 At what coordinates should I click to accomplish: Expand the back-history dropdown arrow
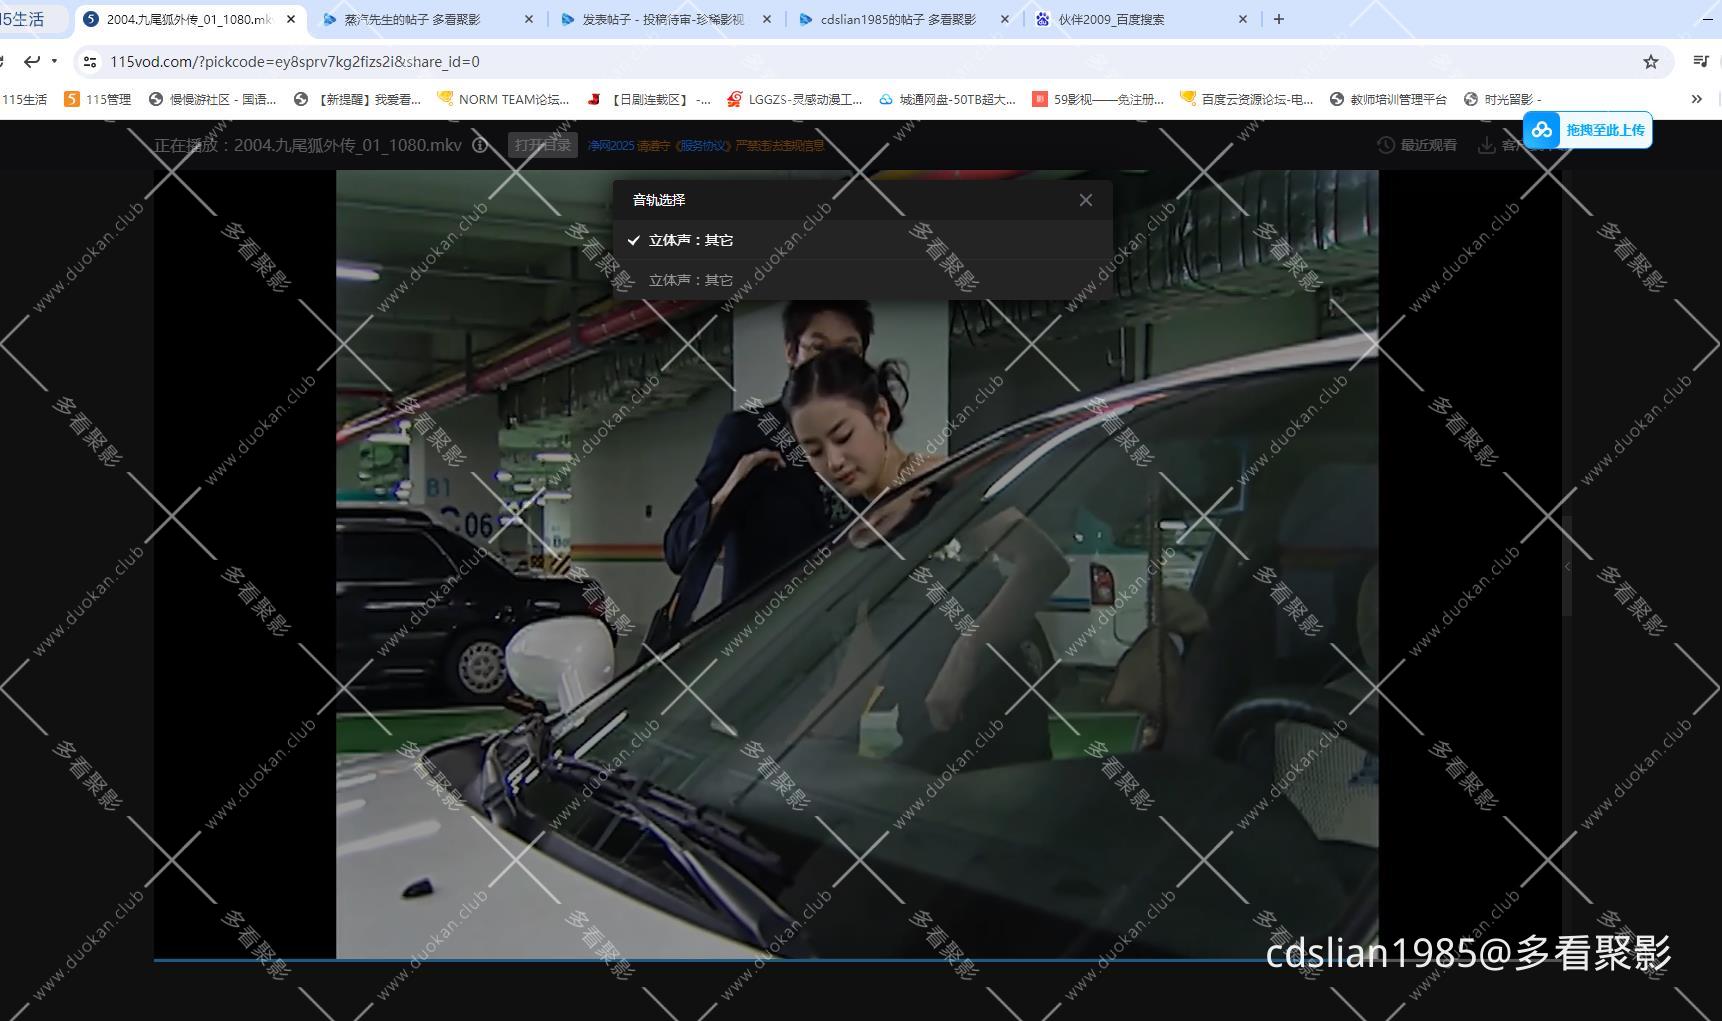tap(56, 61)
